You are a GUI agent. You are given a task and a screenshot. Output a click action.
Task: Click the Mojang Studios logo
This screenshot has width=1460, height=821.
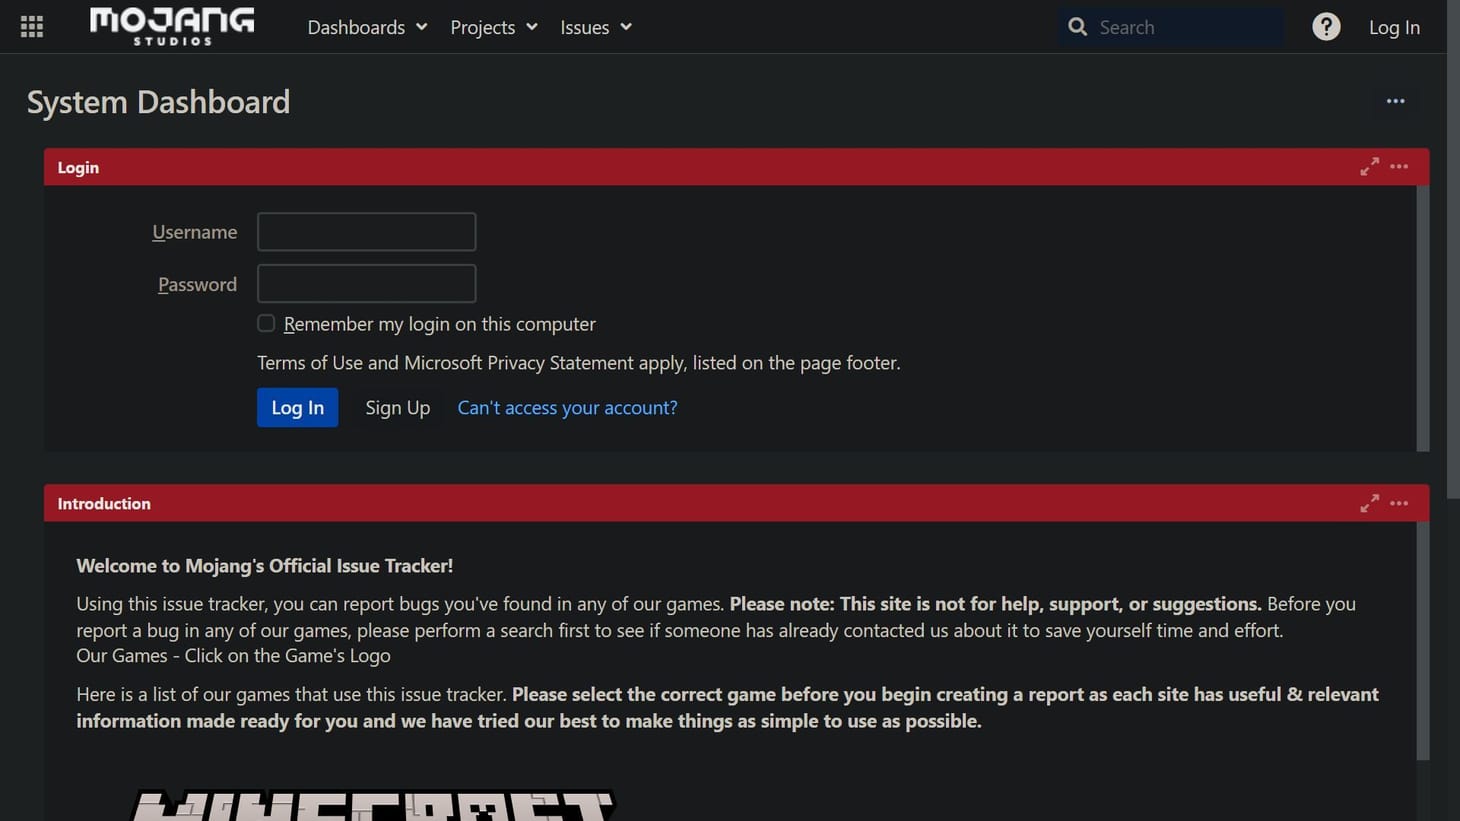171,26
